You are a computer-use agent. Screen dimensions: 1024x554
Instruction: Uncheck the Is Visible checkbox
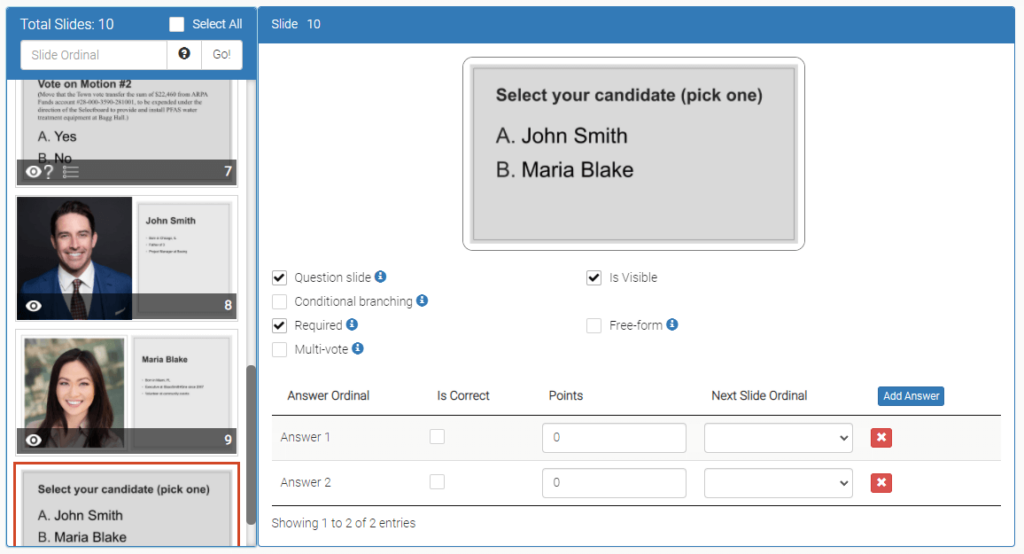[x=594, y=277]
